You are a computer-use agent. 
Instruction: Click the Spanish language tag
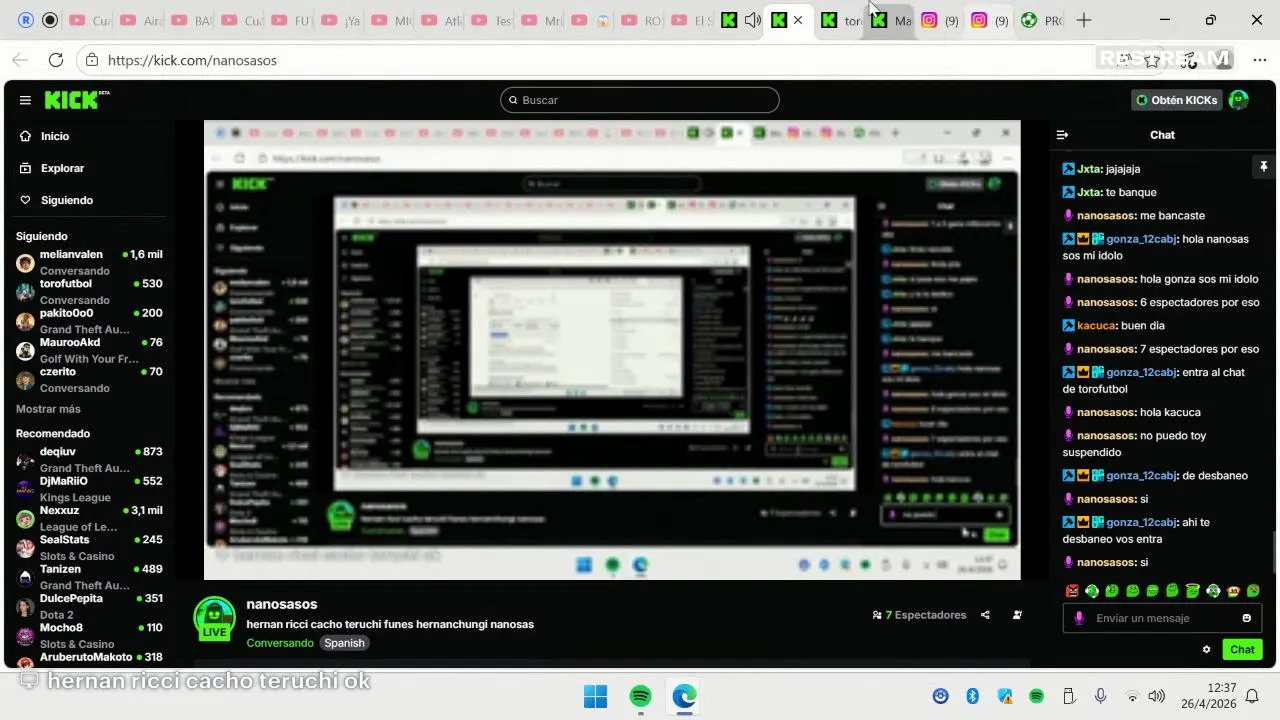tap(344, 643)
